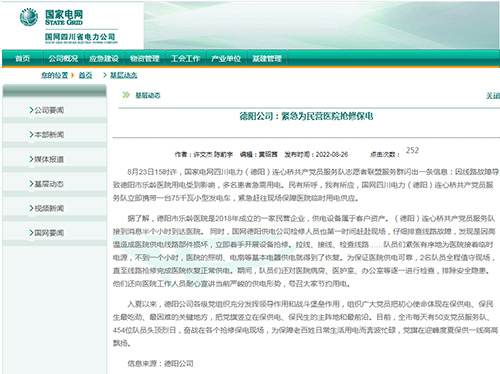The height and width of the screenshot is (374, 500).
Task: Click the 信息来源：德阳公司 source line
Action: click(x=160, y=363)
